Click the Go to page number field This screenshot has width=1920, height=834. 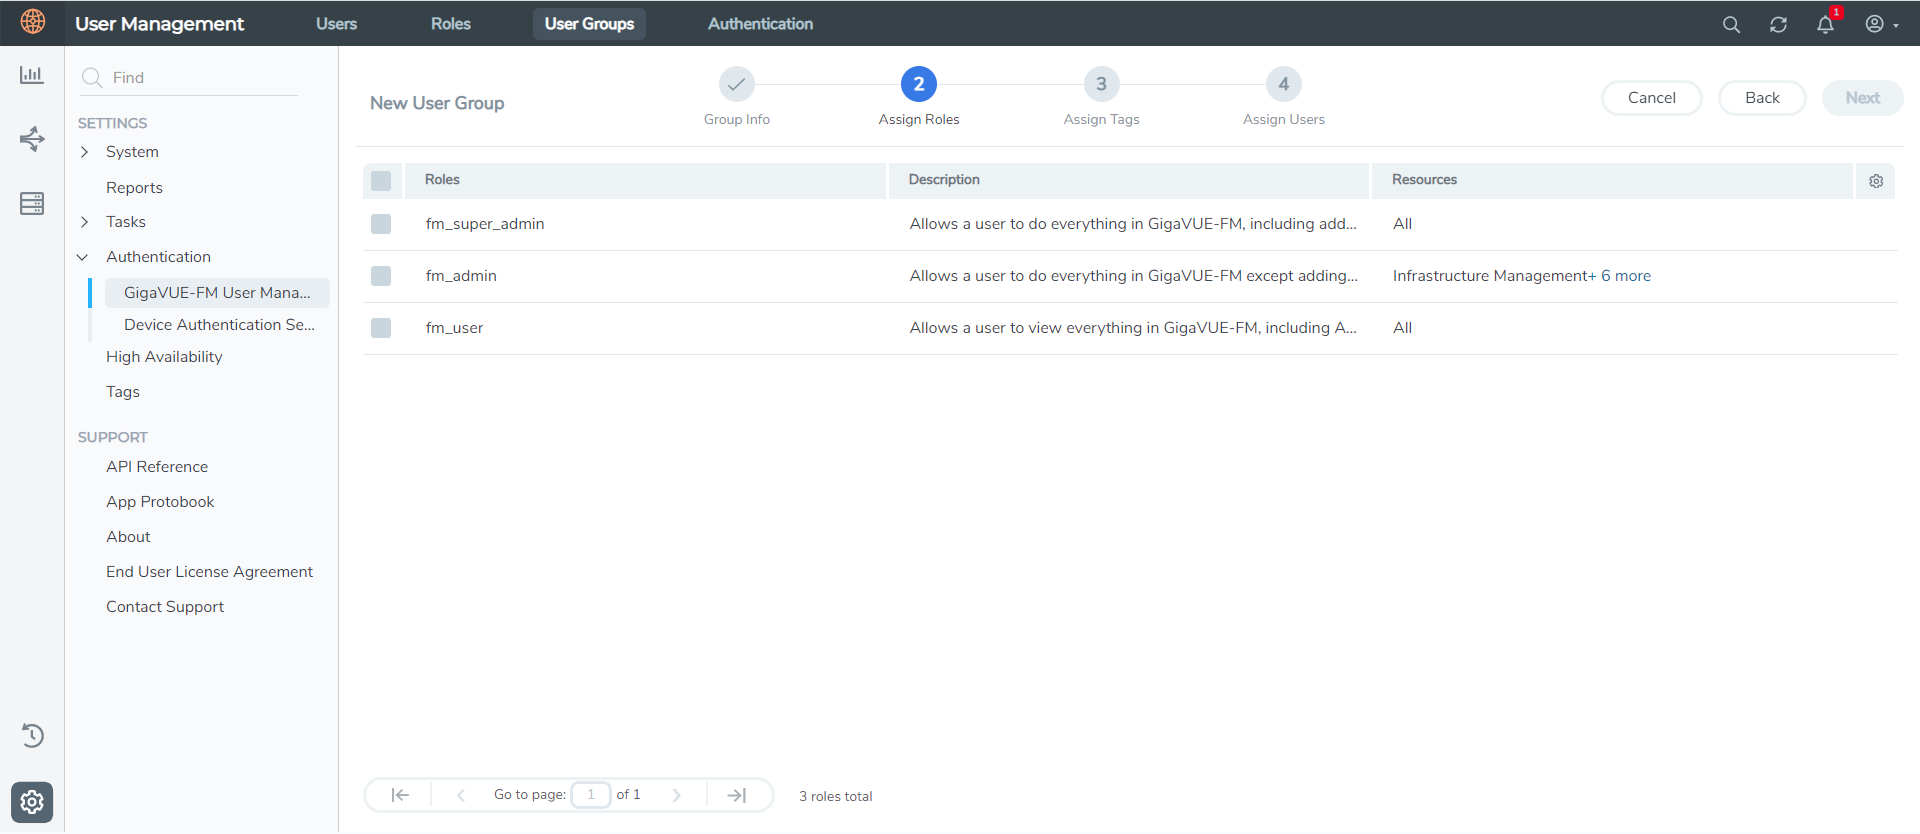point(591,795)
